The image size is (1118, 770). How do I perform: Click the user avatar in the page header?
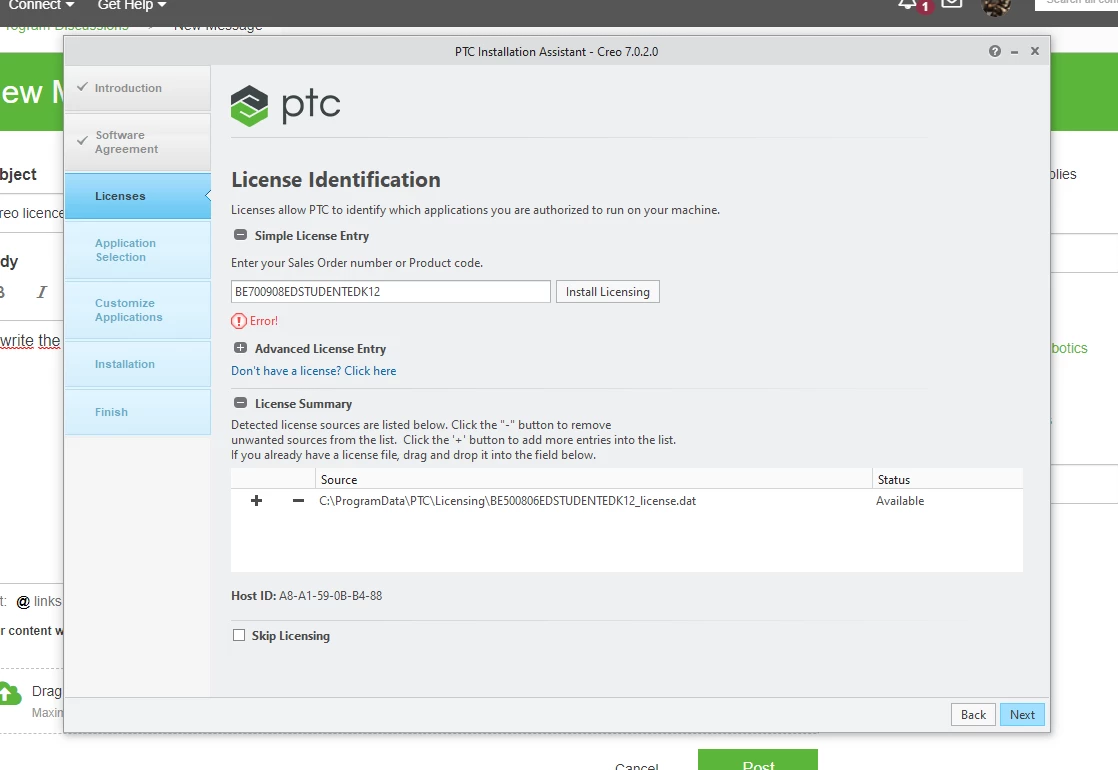pos(996,6)
